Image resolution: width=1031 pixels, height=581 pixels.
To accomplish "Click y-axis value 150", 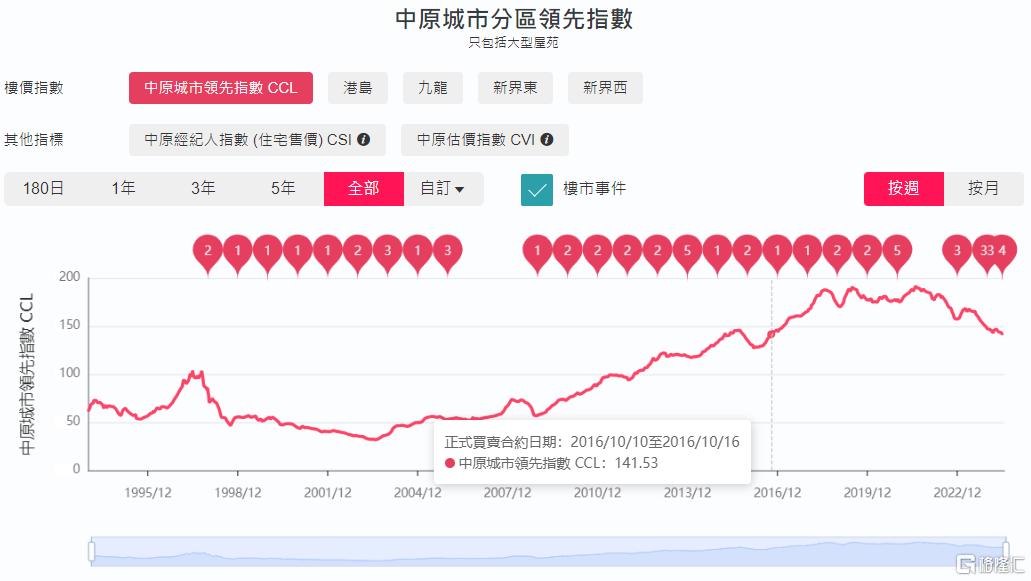I will click(x=70, y=325).
